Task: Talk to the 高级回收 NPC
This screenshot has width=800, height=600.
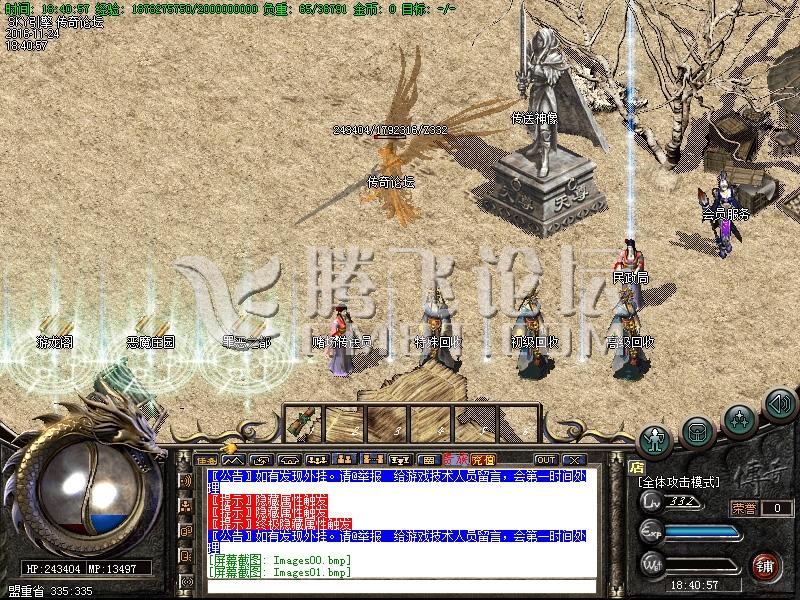Action: [x=631, y=339]
